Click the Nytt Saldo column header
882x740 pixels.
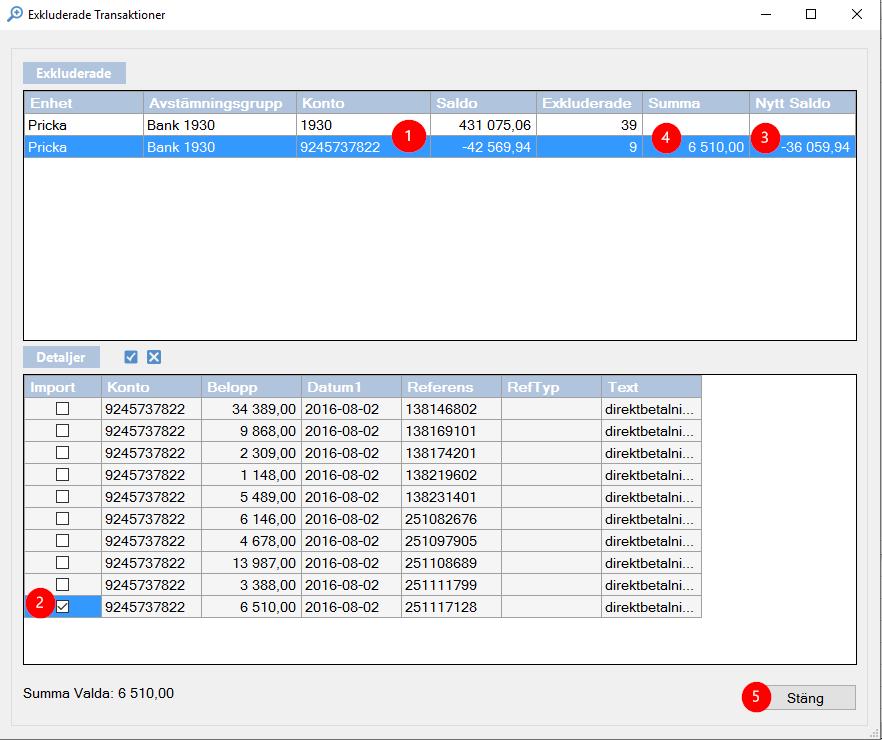pos(803,103)
